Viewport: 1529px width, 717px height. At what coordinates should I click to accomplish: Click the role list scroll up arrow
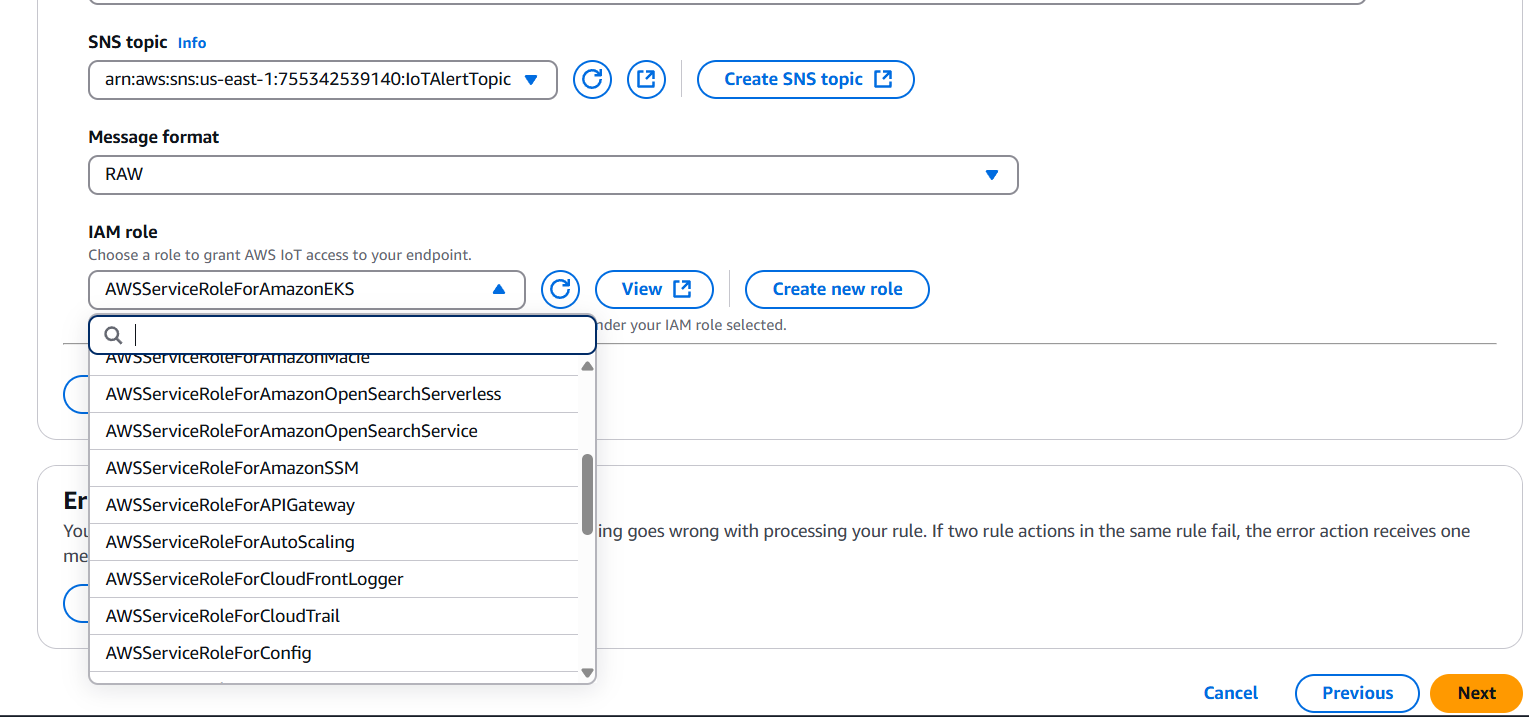[x=587, y=366]
